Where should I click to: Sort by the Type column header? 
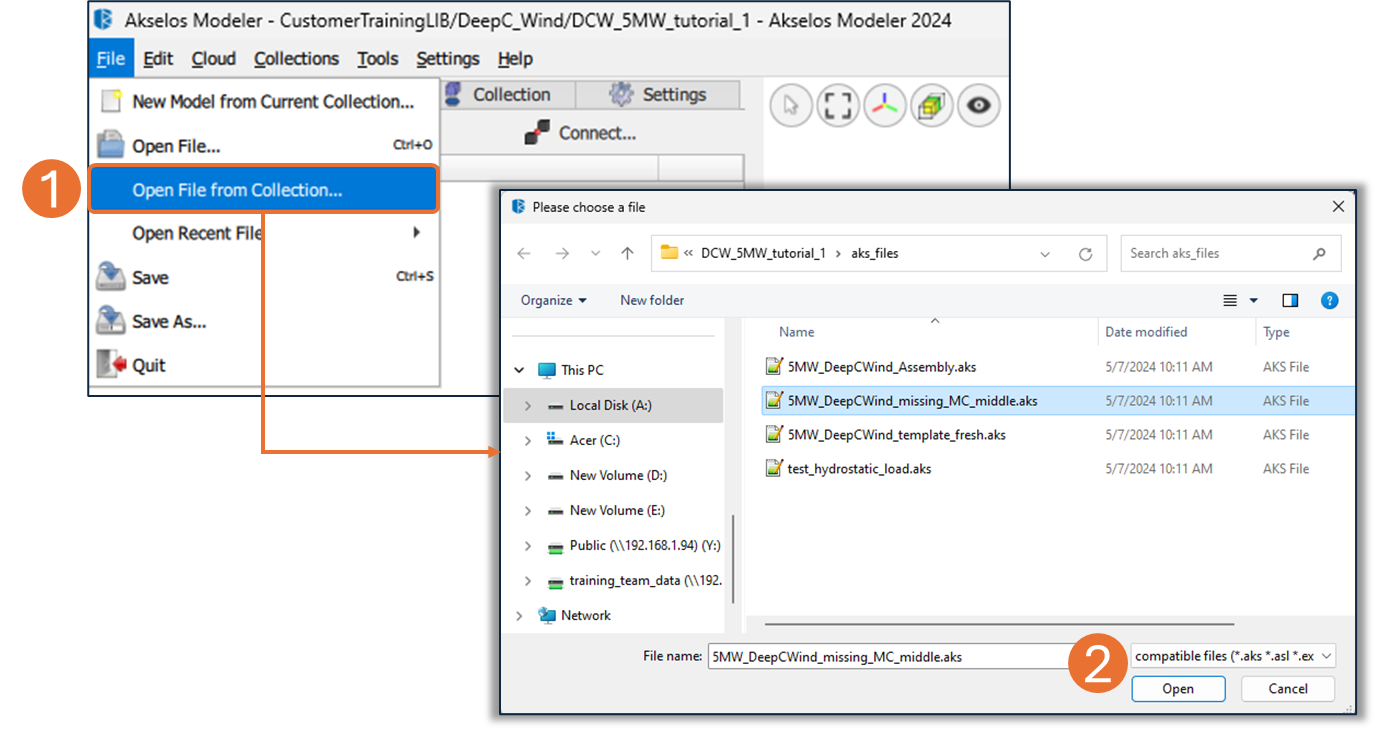click(1276, 332)
